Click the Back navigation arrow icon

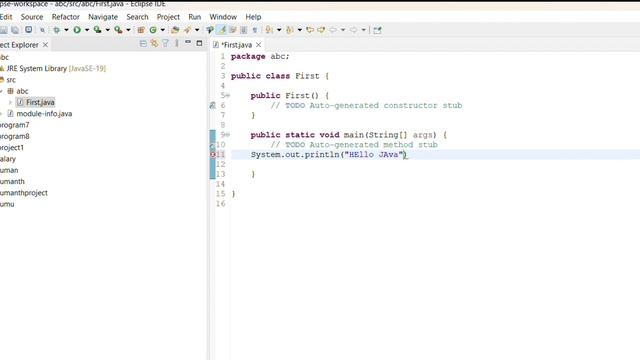click(333, 30)
